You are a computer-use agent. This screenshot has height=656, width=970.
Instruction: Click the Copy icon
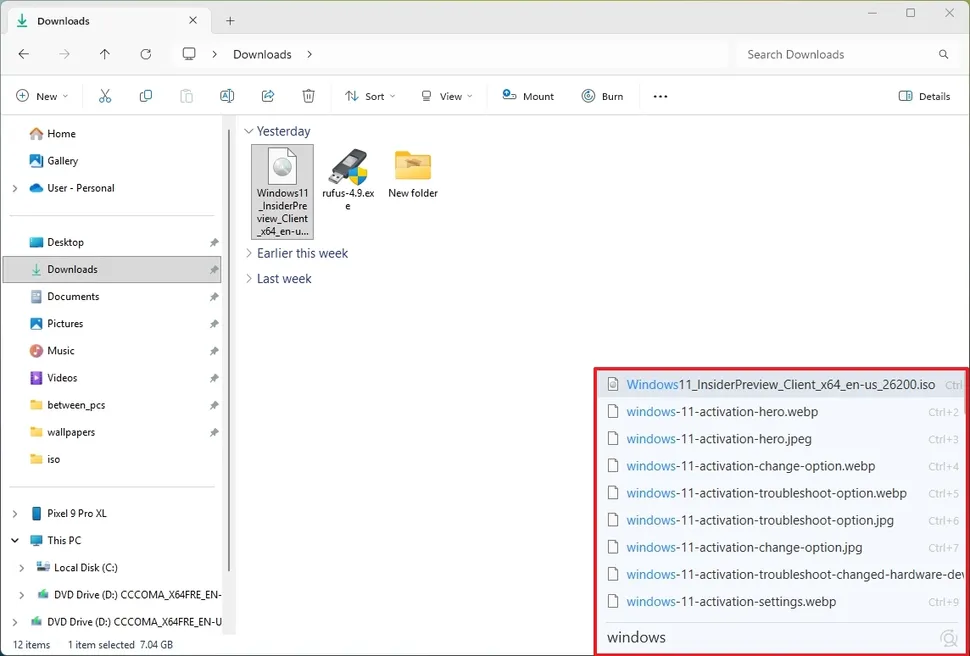point(145,95)
